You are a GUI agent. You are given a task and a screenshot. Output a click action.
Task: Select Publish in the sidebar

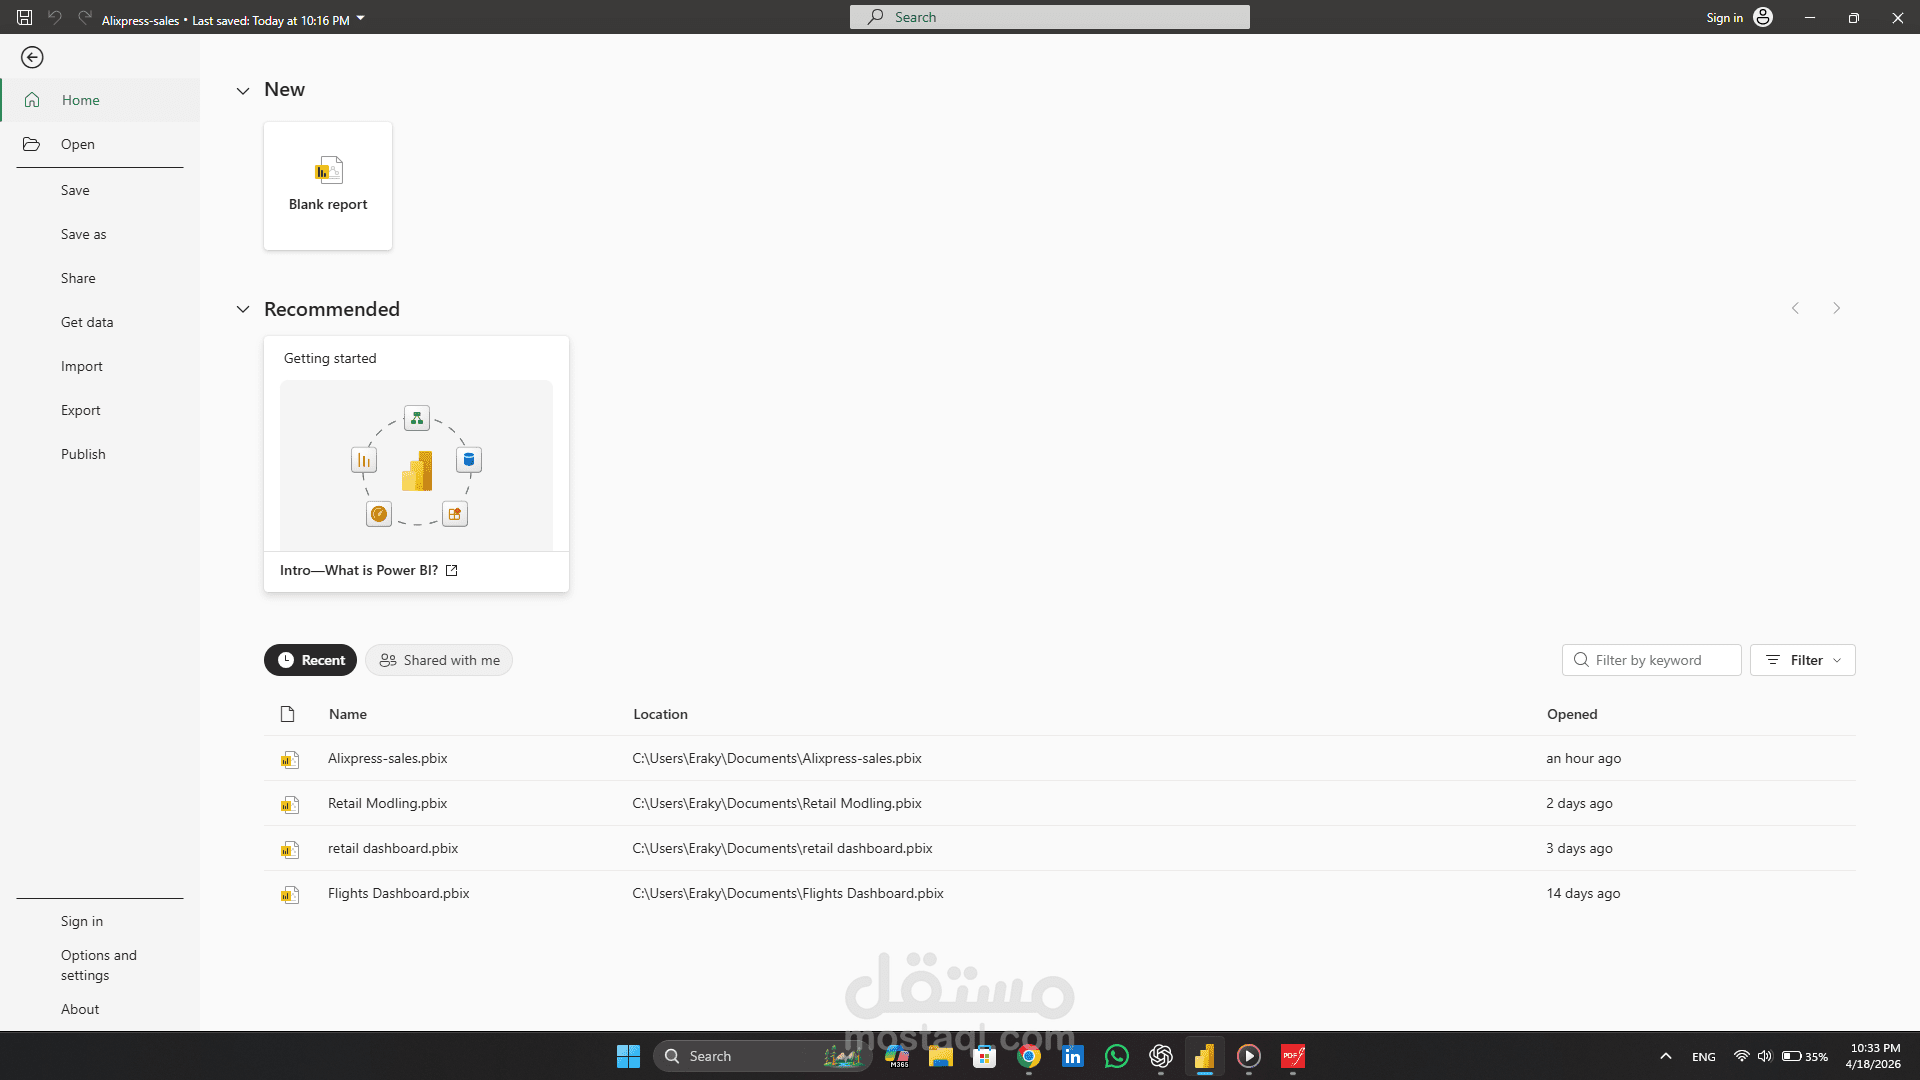83,454
